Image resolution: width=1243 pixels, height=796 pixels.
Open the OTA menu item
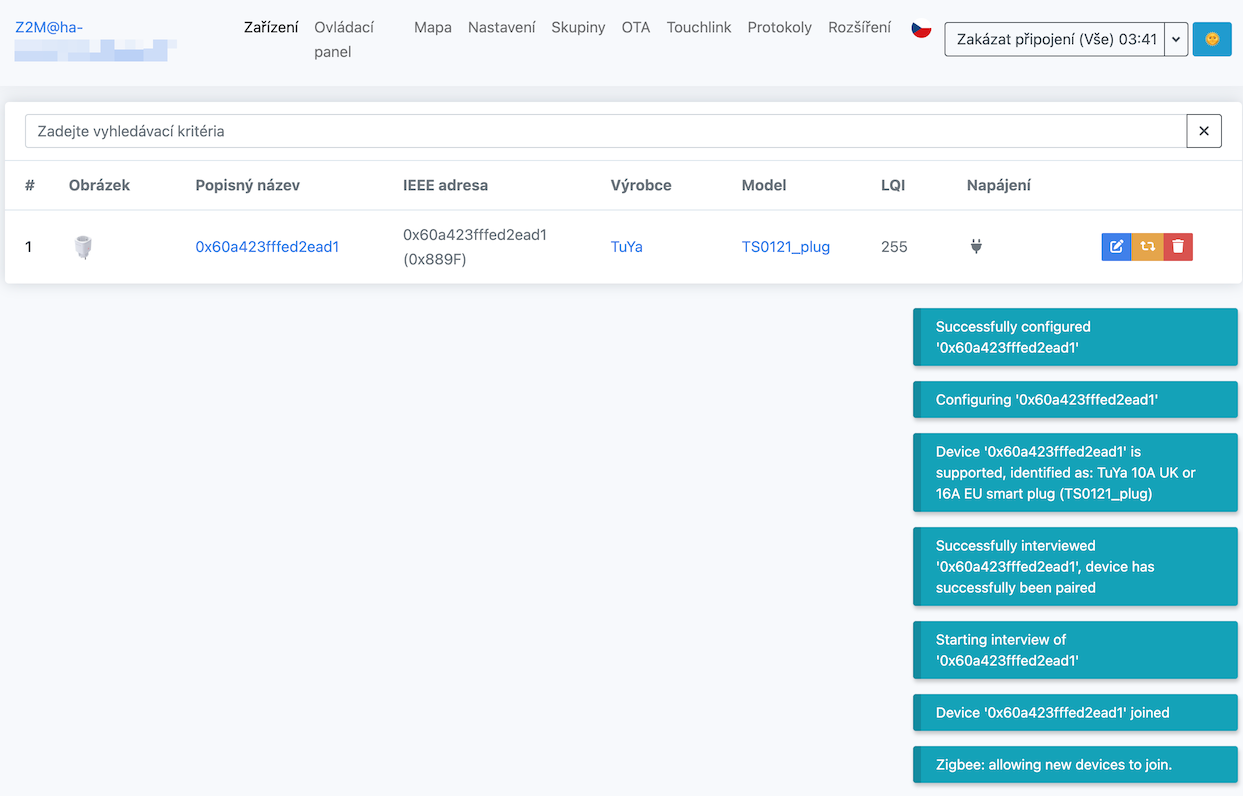(x=635, y=27)
